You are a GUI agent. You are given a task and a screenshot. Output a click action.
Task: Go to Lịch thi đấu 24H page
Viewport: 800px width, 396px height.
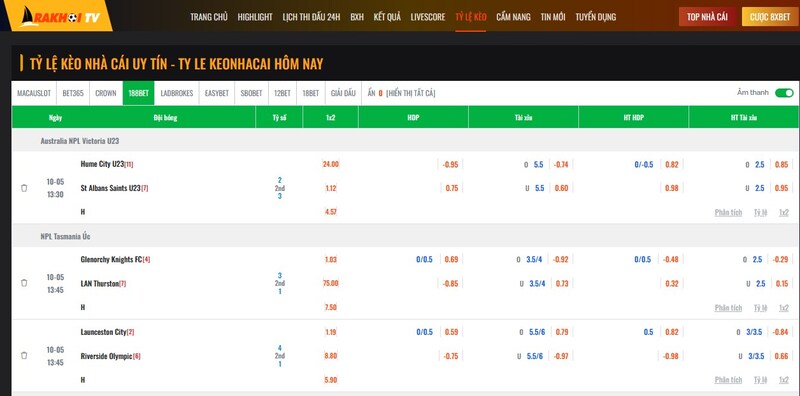[x=311, y=17]
